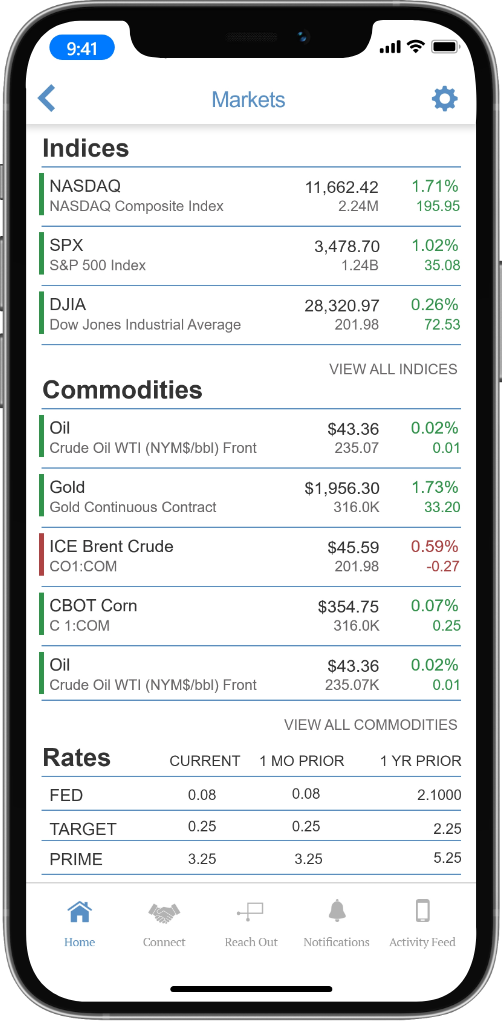Tap the battery icon in status bar
Screen dimensions: 502x1021
tap(446, 47)
